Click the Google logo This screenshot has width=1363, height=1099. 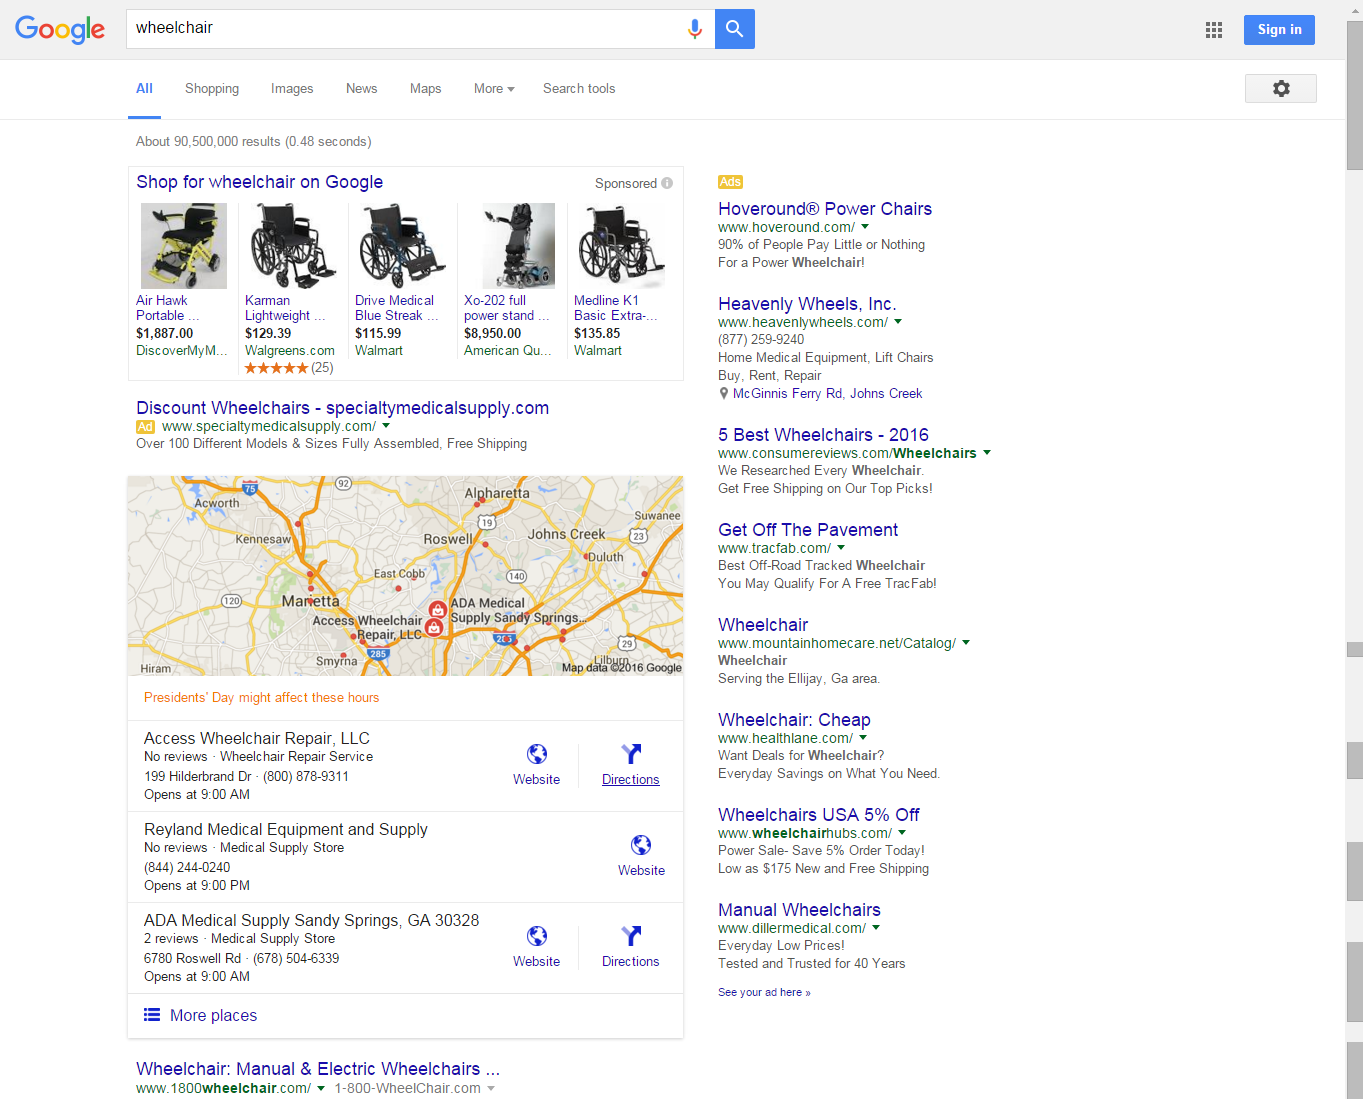[x=60, y=29]
